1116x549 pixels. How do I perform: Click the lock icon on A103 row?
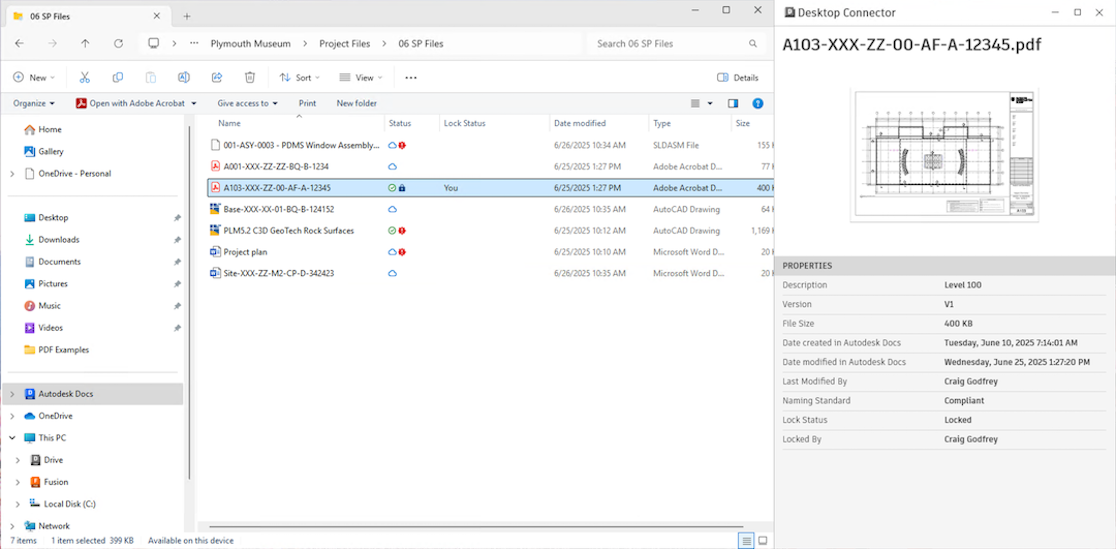pos(402,188)
